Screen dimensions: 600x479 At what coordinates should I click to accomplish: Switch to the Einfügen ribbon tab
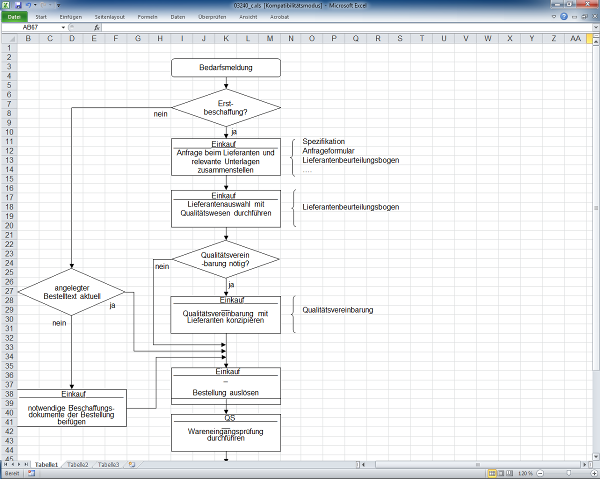(x=71, y=17)
